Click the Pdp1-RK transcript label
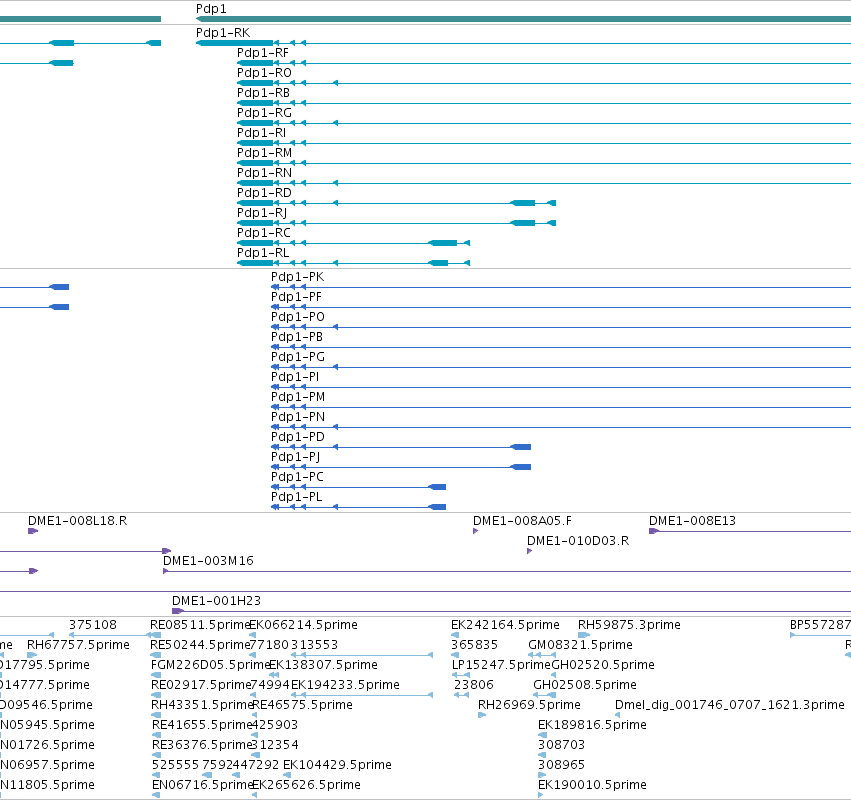Screen dimensions: 851x800 (223, 33)
